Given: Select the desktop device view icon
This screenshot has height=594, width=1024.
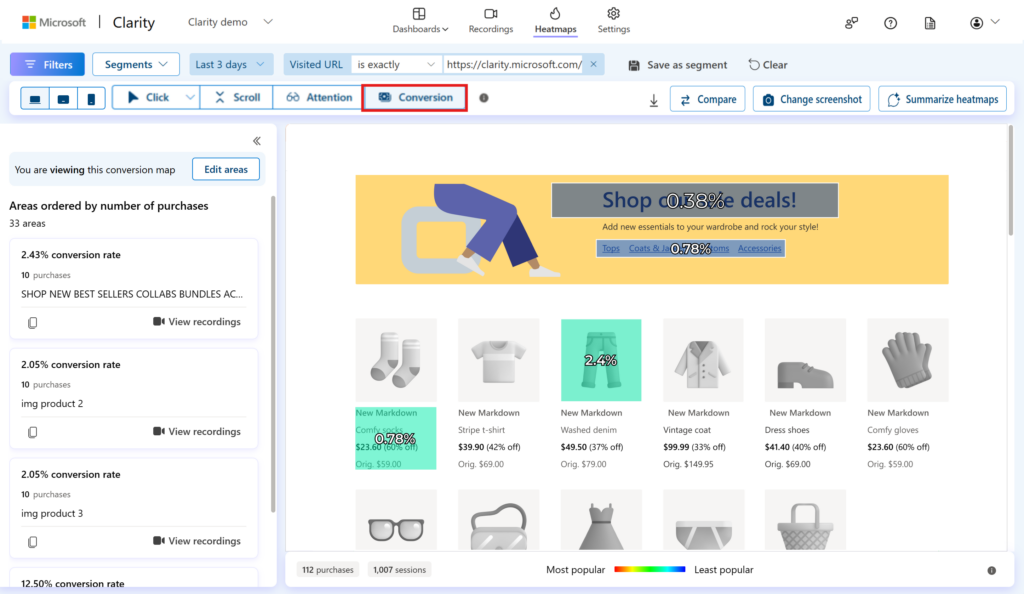Looking at the screenshot, I should (x=35, y=98).
